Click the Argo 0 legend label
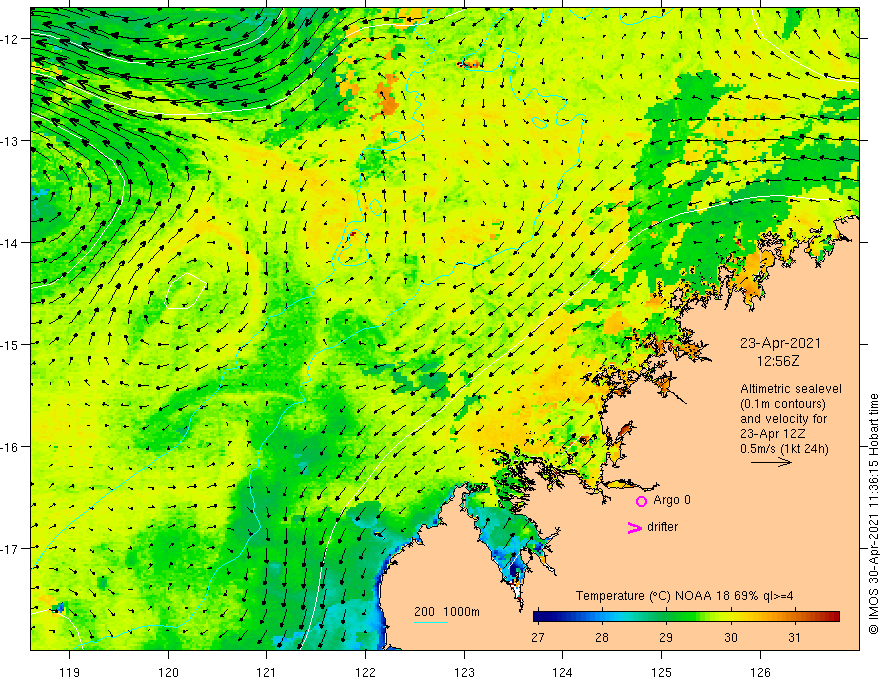 point(672,500)
